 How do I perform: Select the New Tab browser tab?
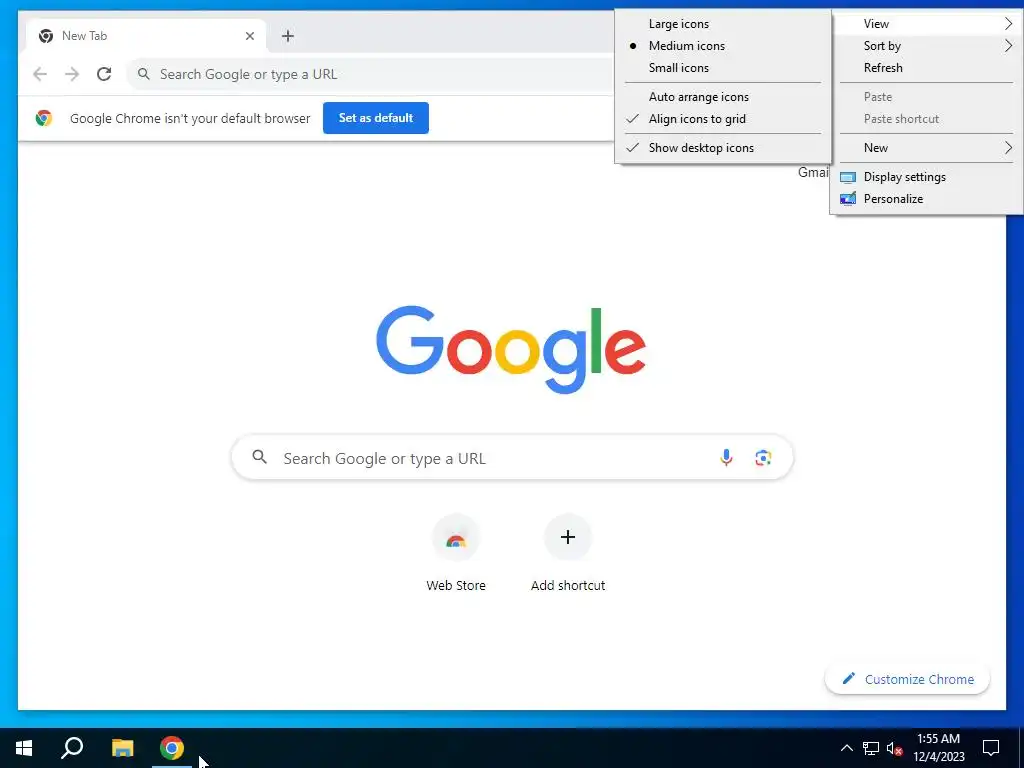[x=146, y=36]
